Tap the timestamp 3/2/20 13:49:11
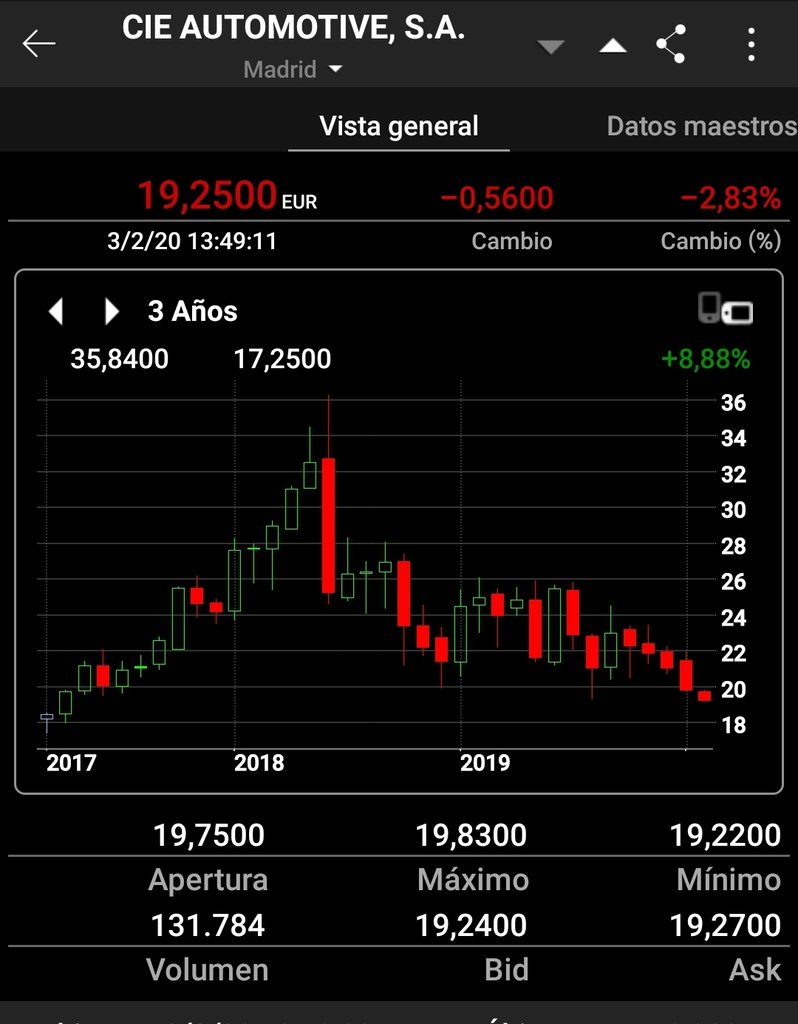This screenshot has height=1024, width=798. [x=192, y=241]
